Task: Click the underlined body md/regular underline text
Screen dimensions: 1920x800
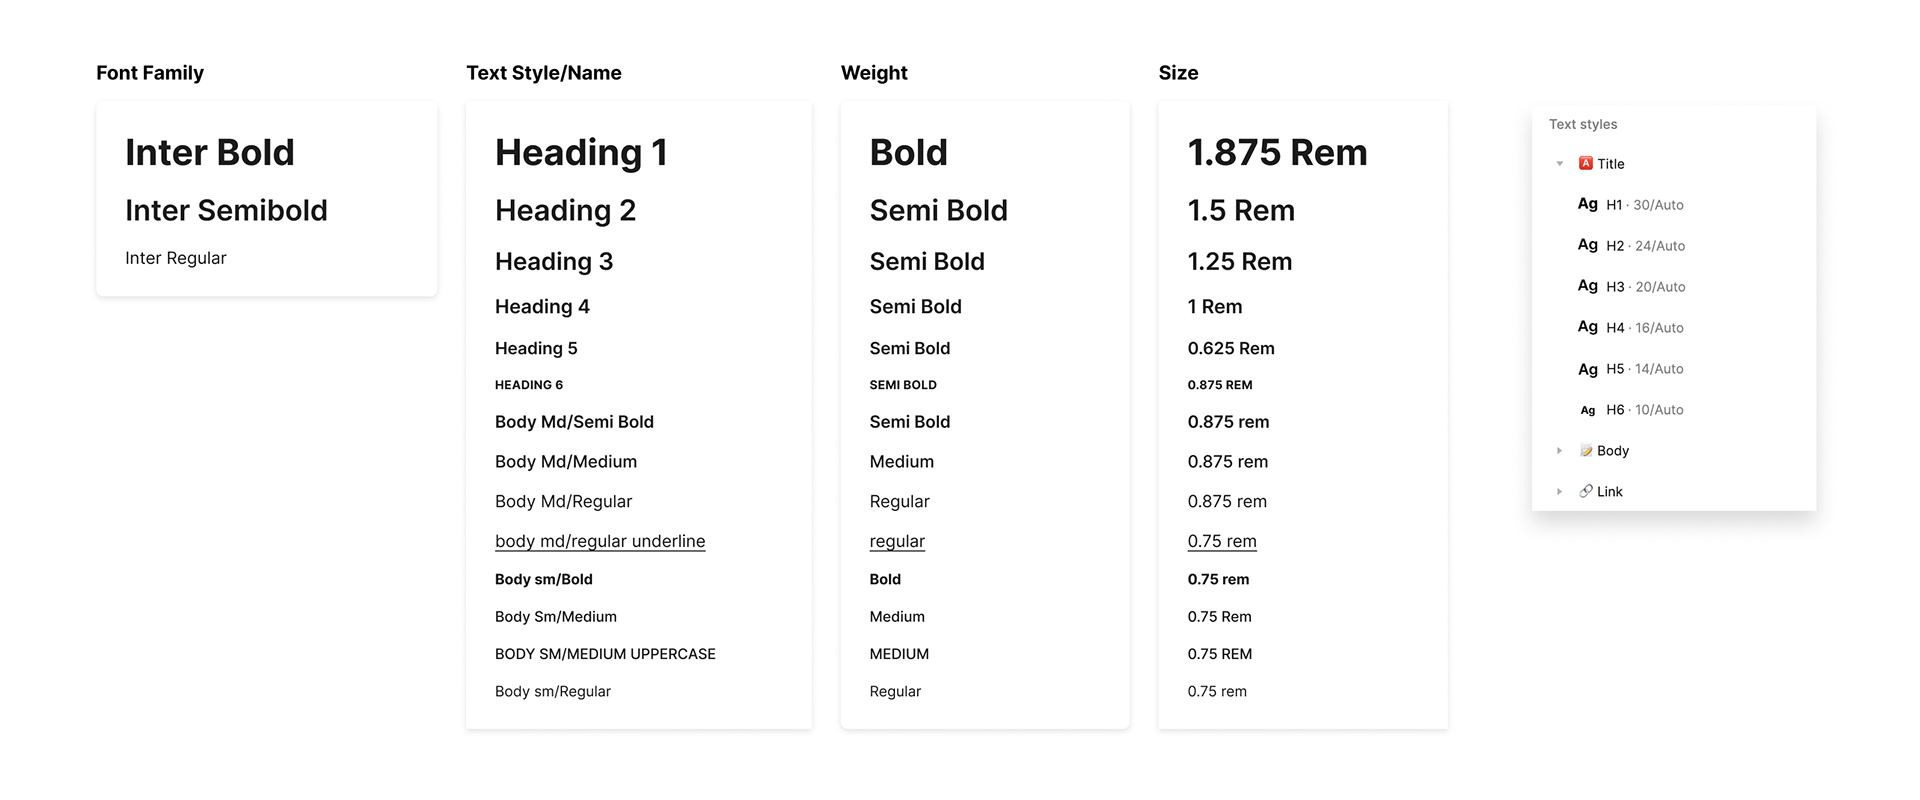Action: pyautogui.click(x=600, y=541)
